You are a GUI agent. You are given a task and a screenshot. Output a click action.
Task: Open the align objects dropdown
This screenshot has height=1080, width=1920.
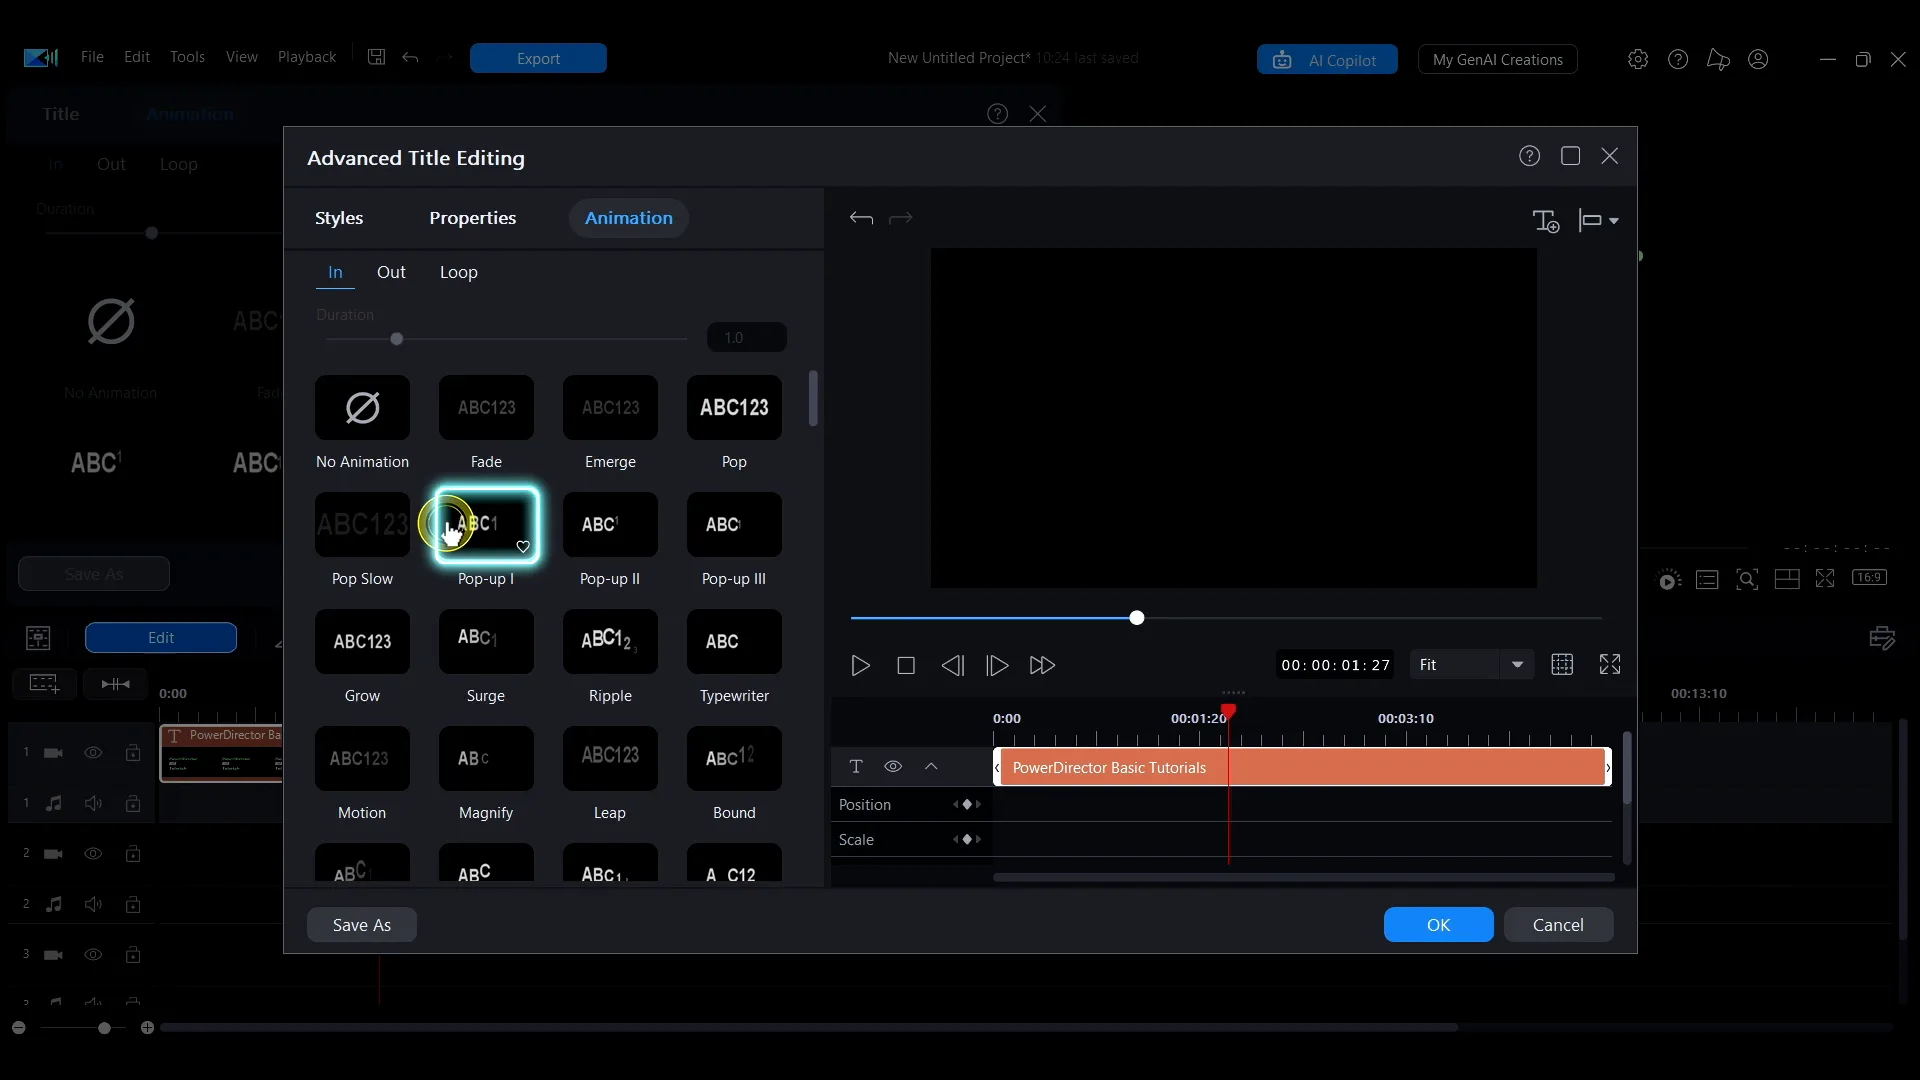click(x=1598, y=221)
